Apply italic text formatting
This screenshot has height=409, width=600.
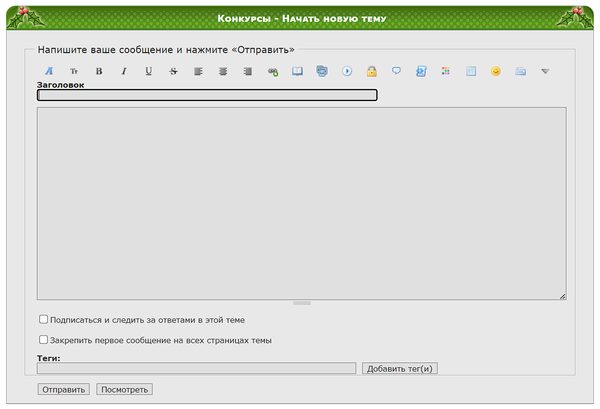[124, 71]
